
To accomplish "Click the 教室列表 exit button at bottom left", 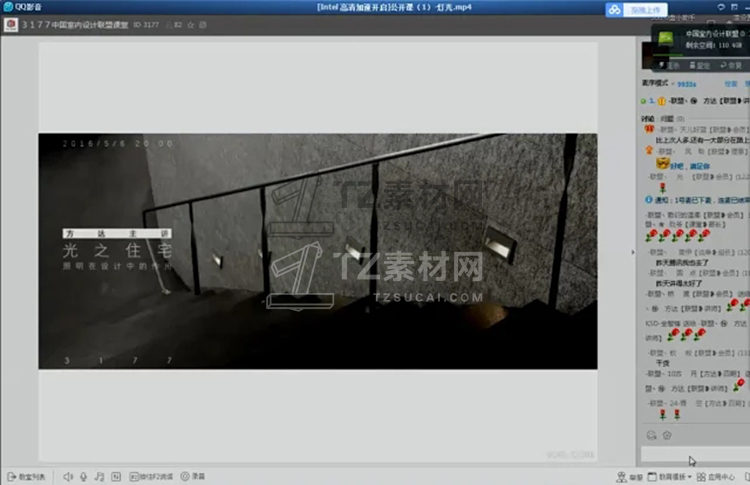I will point(26,476).
